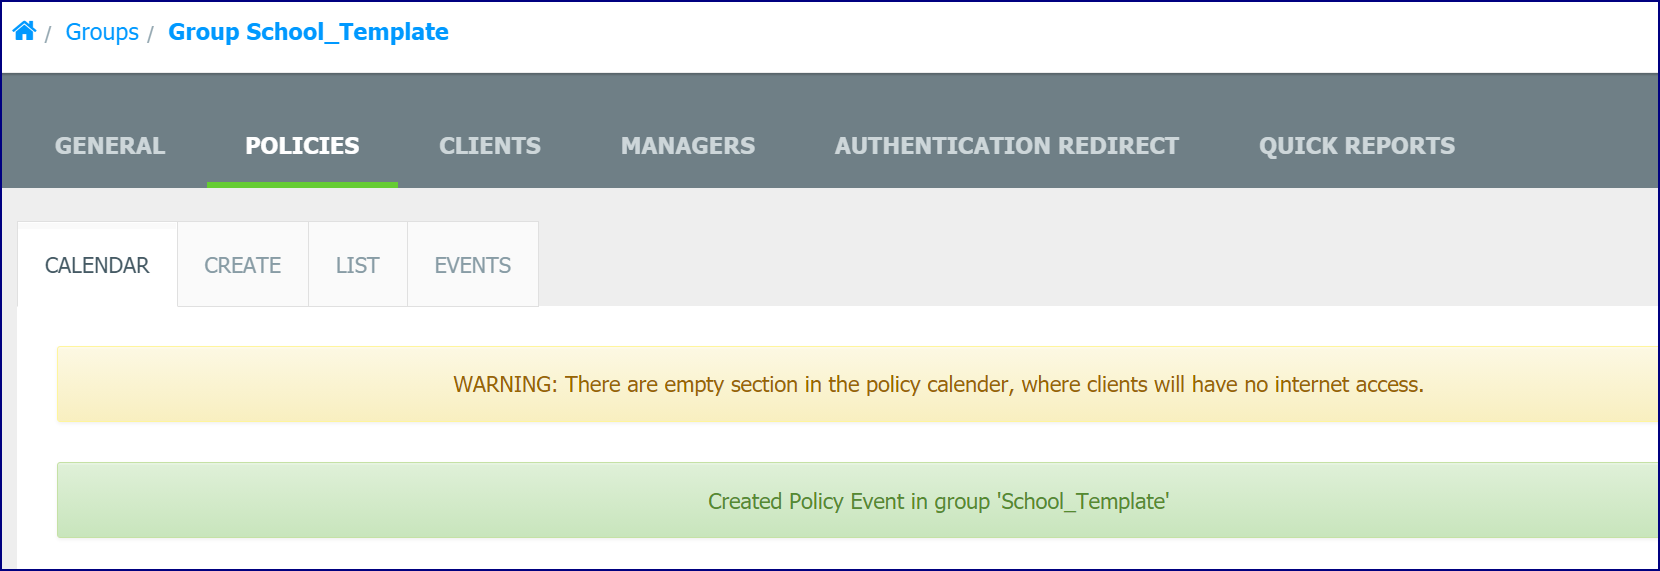This screenshot has width=1660, height=571.
Task: Open the CLIENTS tab
Action: point(490,146)
